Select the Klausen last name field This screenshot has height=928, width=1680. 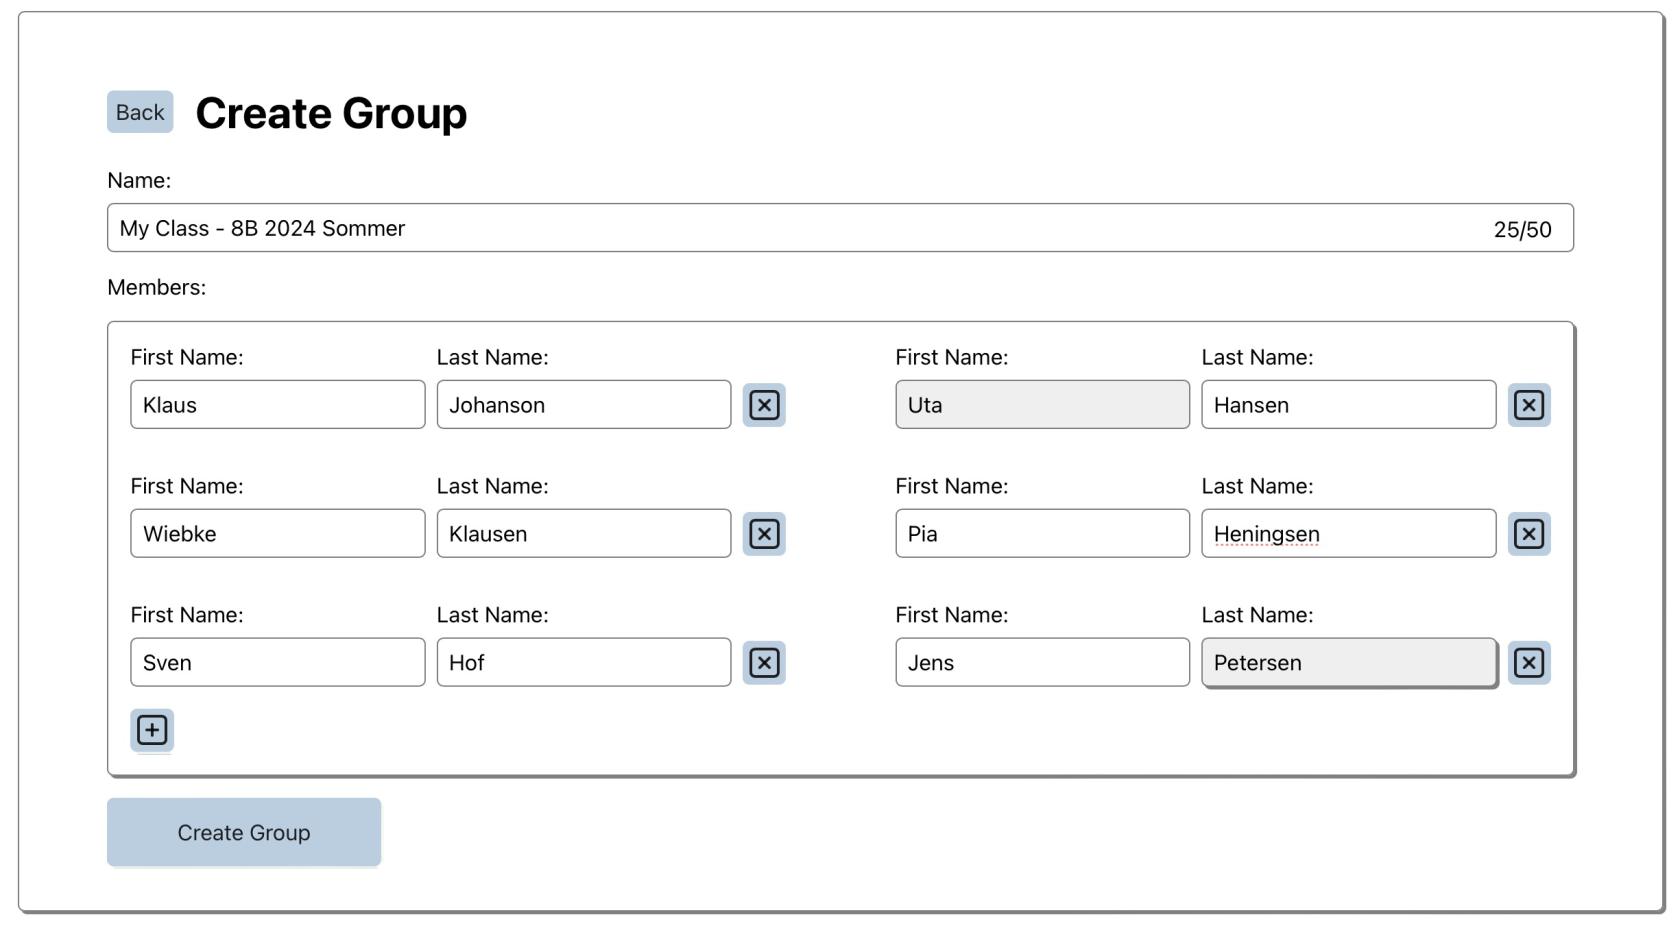(583, 534)
